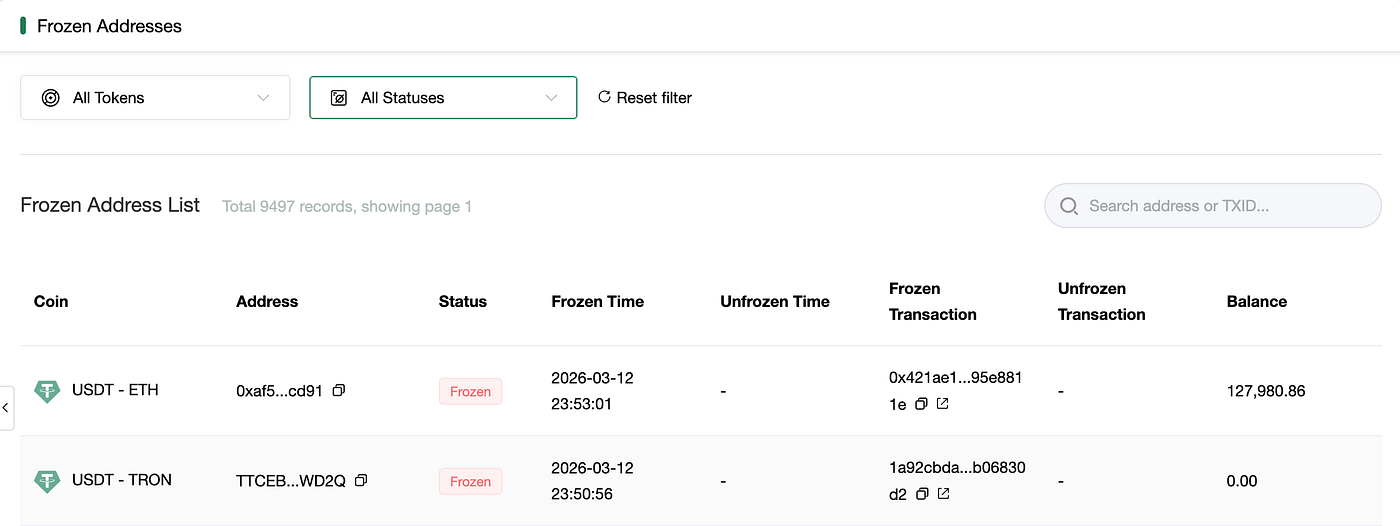Click the Balance column header
The width and height of the screenshot is (1400, 526).
[1256, 301]
